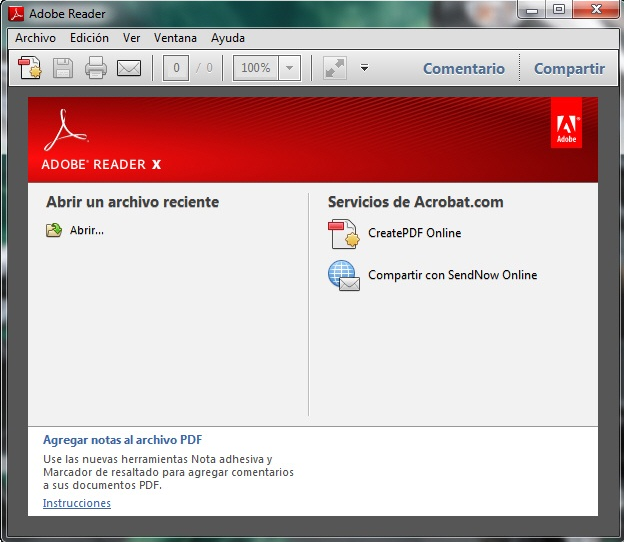Viewport: 624px width, 542px height.
Task: Click the SendNow globe and envelope icon
Action: pyautogui.click(x=344, y=275)
